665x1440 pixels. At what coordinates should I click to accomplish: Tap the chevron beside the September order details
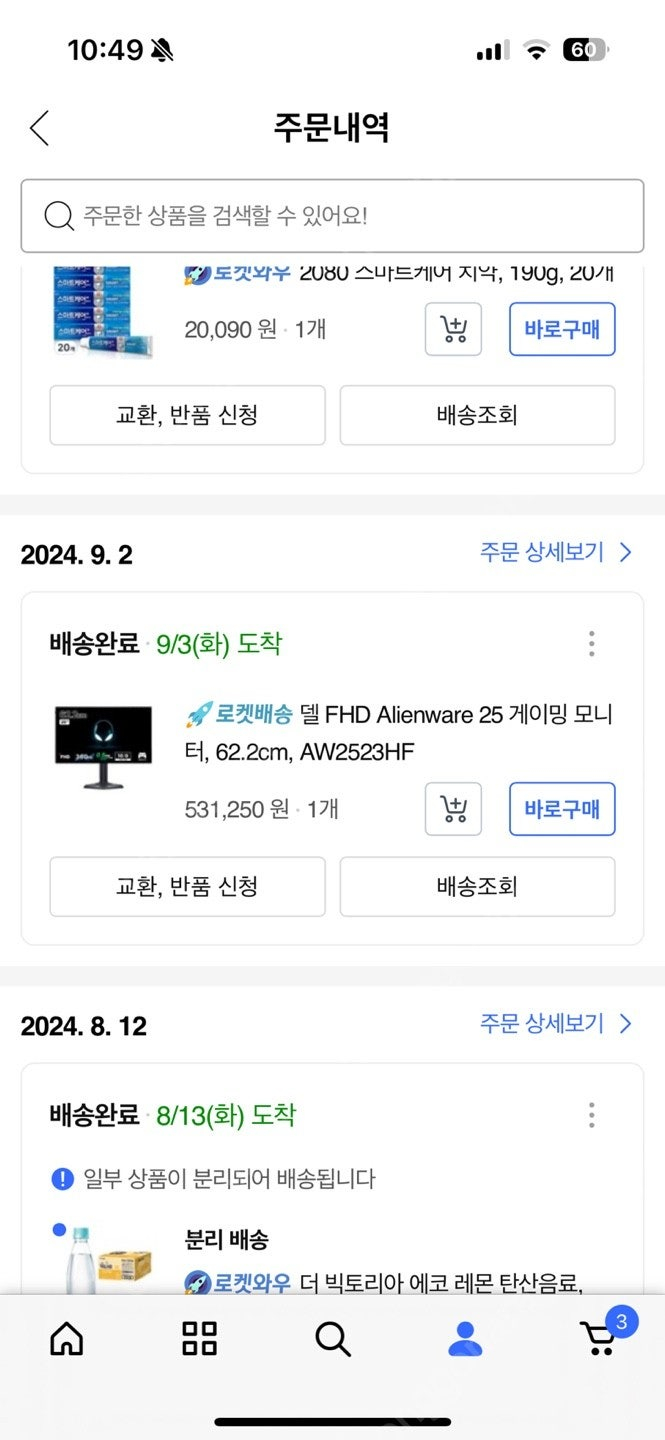pyautogui.click(x=625, y=551)
